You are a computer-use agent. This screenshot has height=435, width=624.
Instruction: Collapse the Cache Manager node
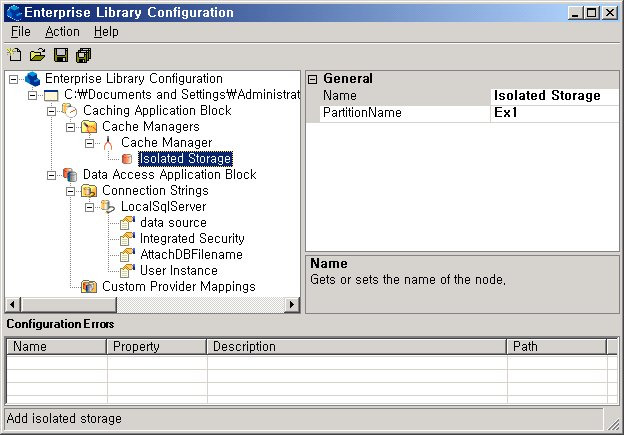coord(90,143)
